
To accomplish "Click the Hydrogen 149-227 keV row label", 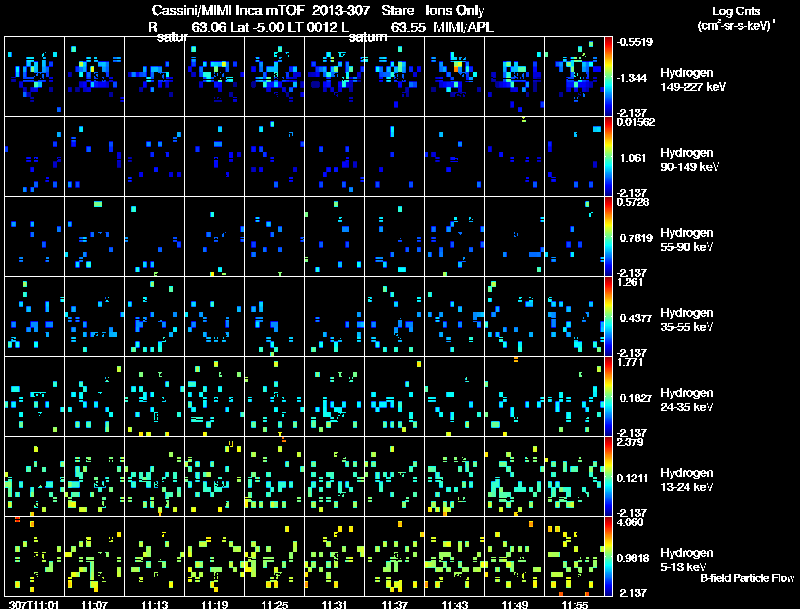I will [x=693, y=80].
